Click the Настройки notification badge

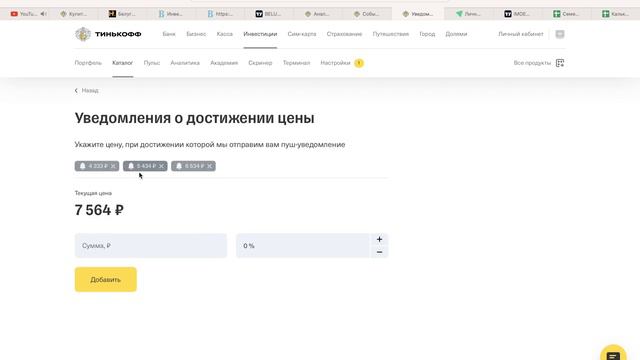pos(359,63)
